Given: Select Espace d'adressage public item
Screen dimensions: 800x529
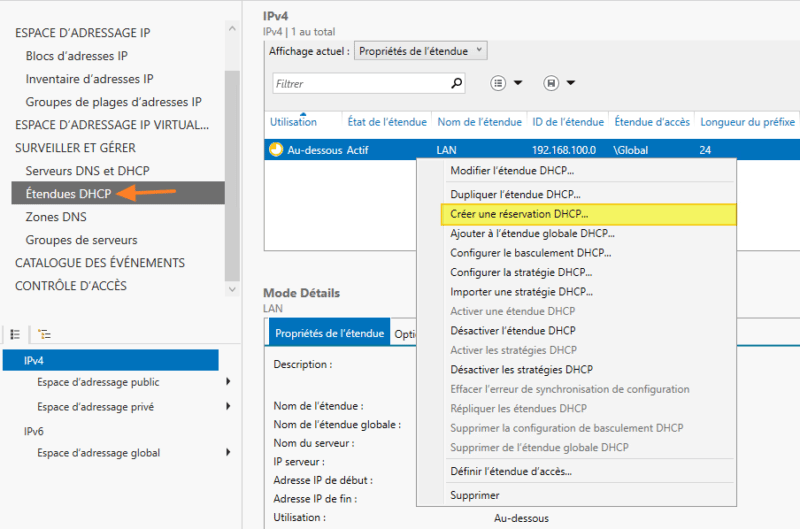Looking at the screenshot, I should [98, 382].
